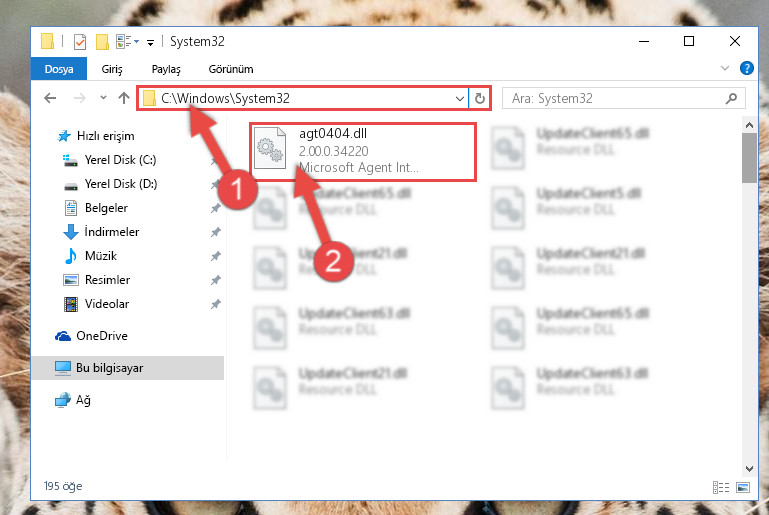Expand the ribbon with the chevron
769x515 pixels.
pyautogui.click(x=724, y=68)
